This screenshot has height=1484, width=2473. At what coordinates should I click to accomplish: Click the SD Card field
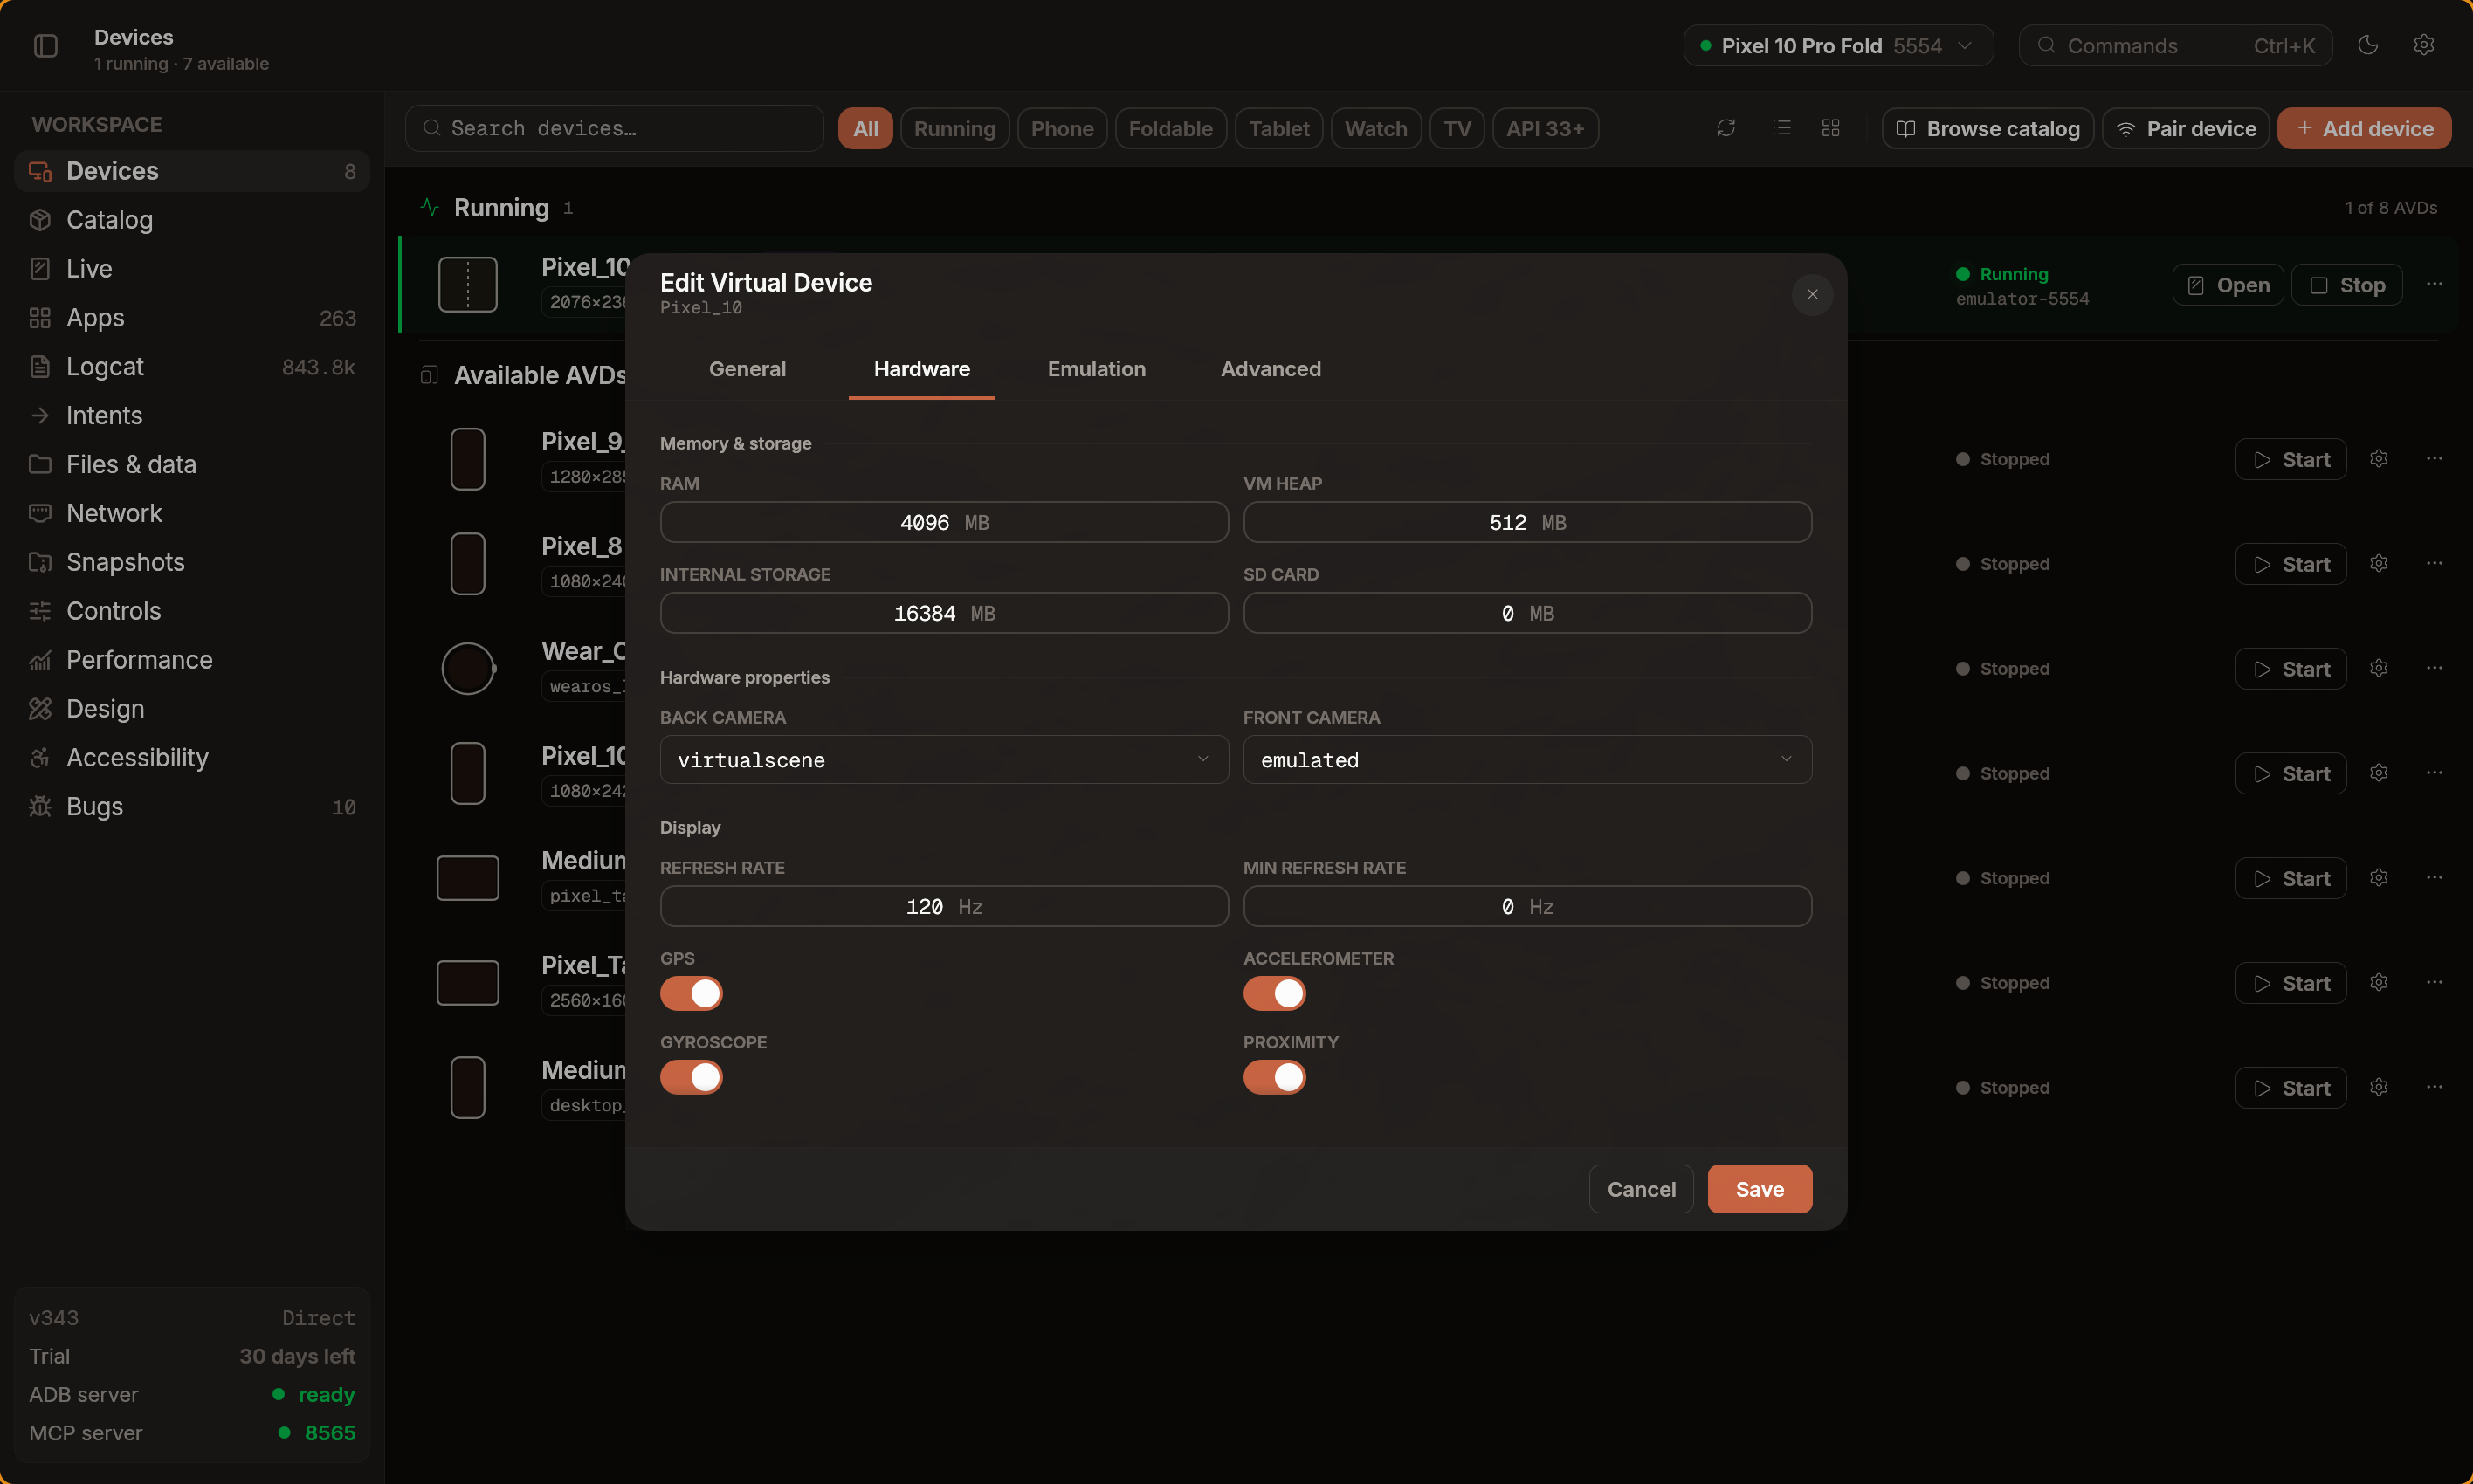click(x=1527, y=613)
